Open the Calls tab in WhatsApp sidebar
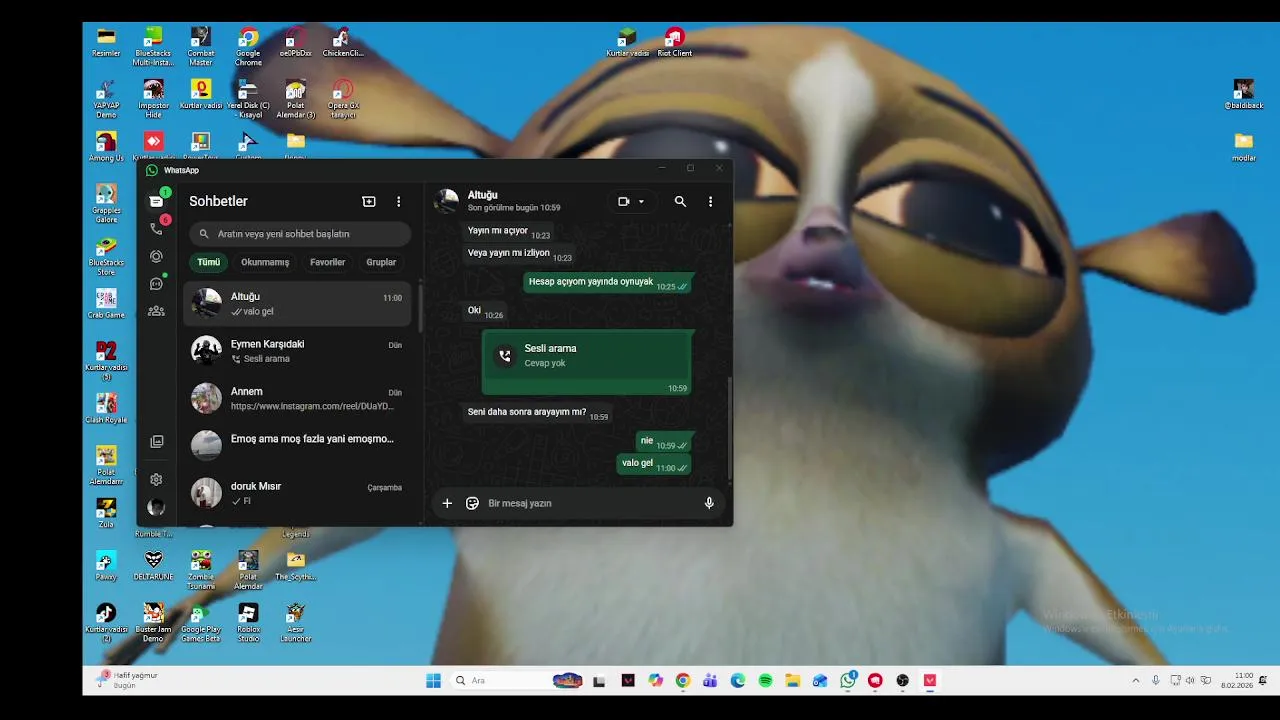Viewport: 1280px width, 720px height. coord(156,228)
